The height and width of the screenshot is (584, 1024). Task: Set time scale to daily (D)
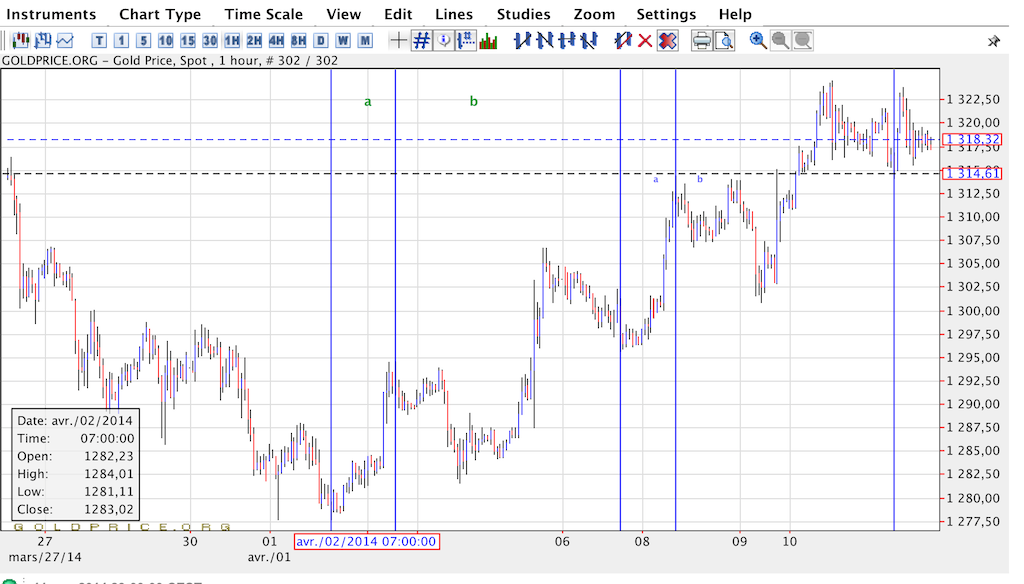321,41
